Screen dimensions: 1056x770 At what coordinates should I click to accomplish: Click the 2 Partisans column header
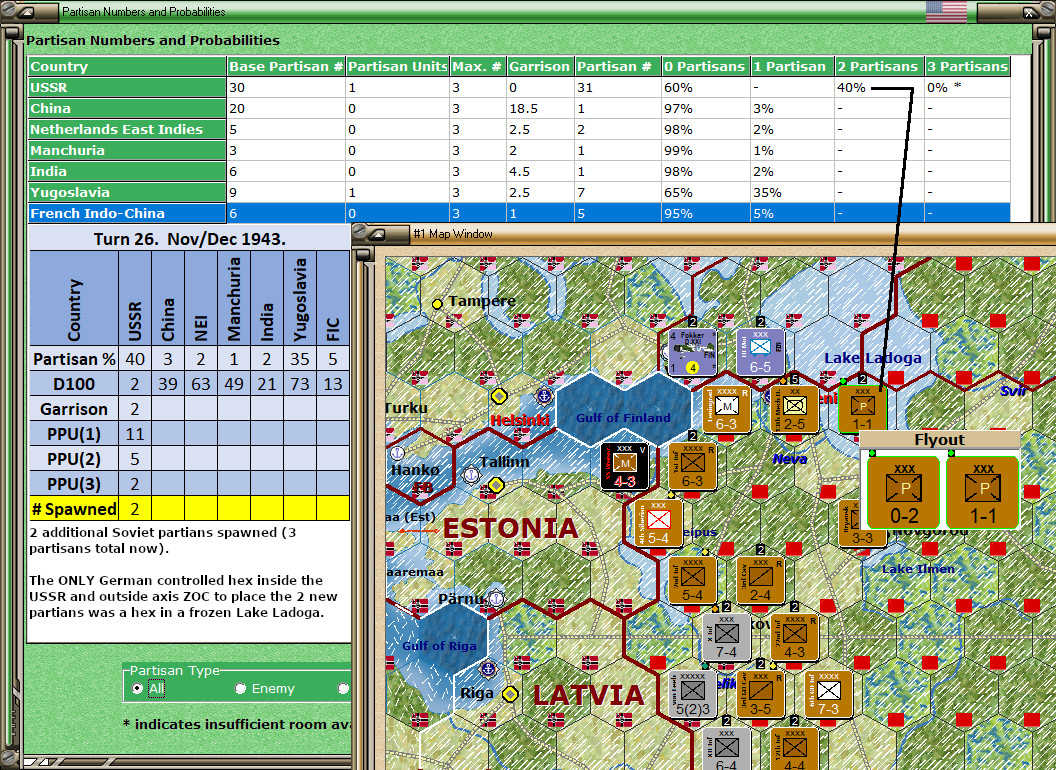[x=879, y=66]
